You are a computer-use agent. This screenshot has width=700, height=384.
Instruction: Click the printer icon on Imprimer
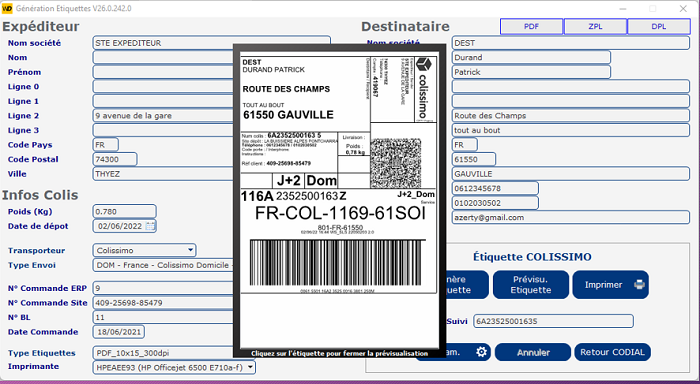point(639,284)
